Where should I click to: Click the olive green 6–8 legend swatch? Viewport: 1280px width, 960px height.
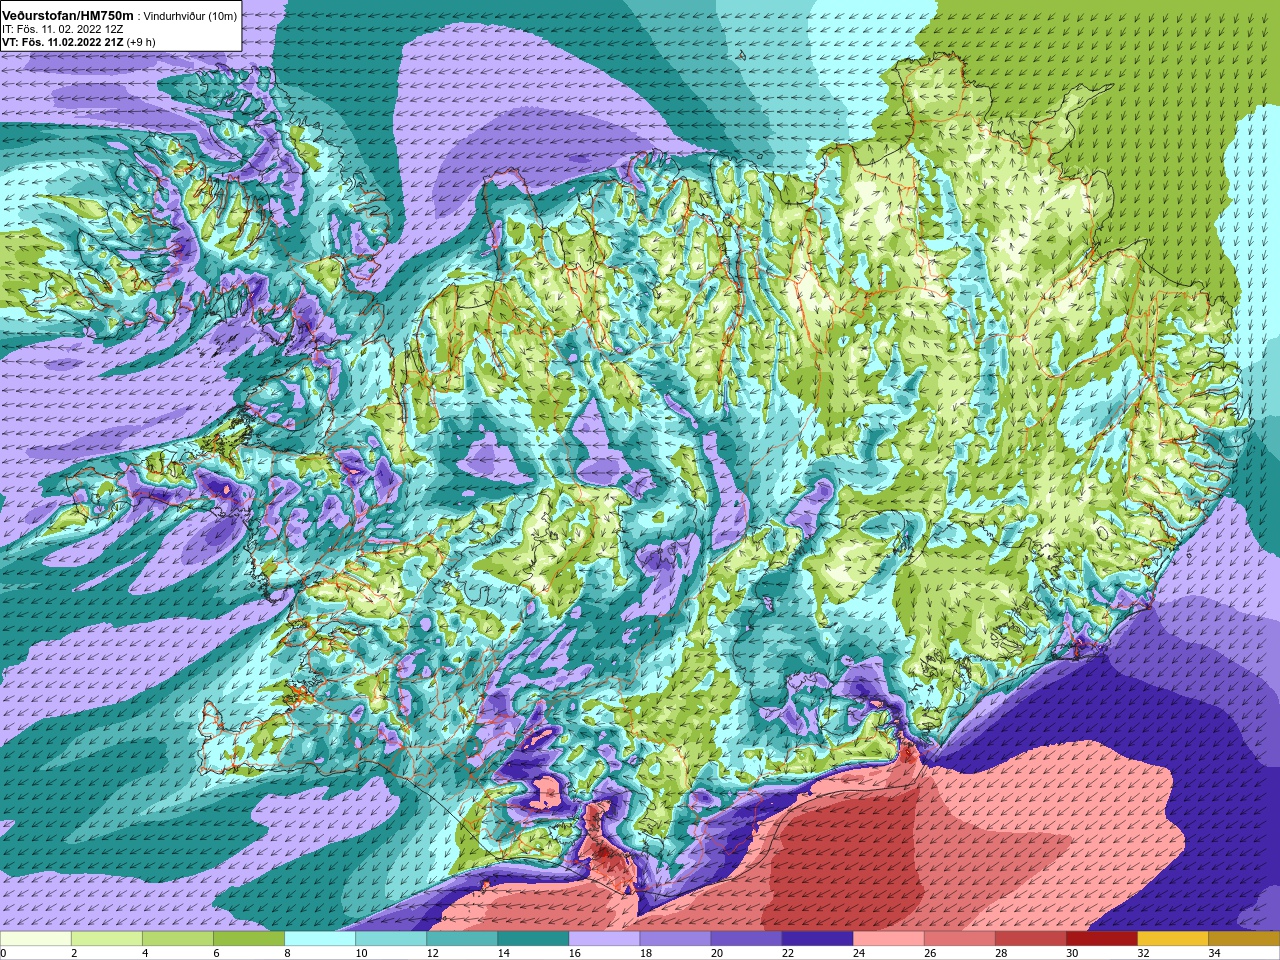point(249,939)
